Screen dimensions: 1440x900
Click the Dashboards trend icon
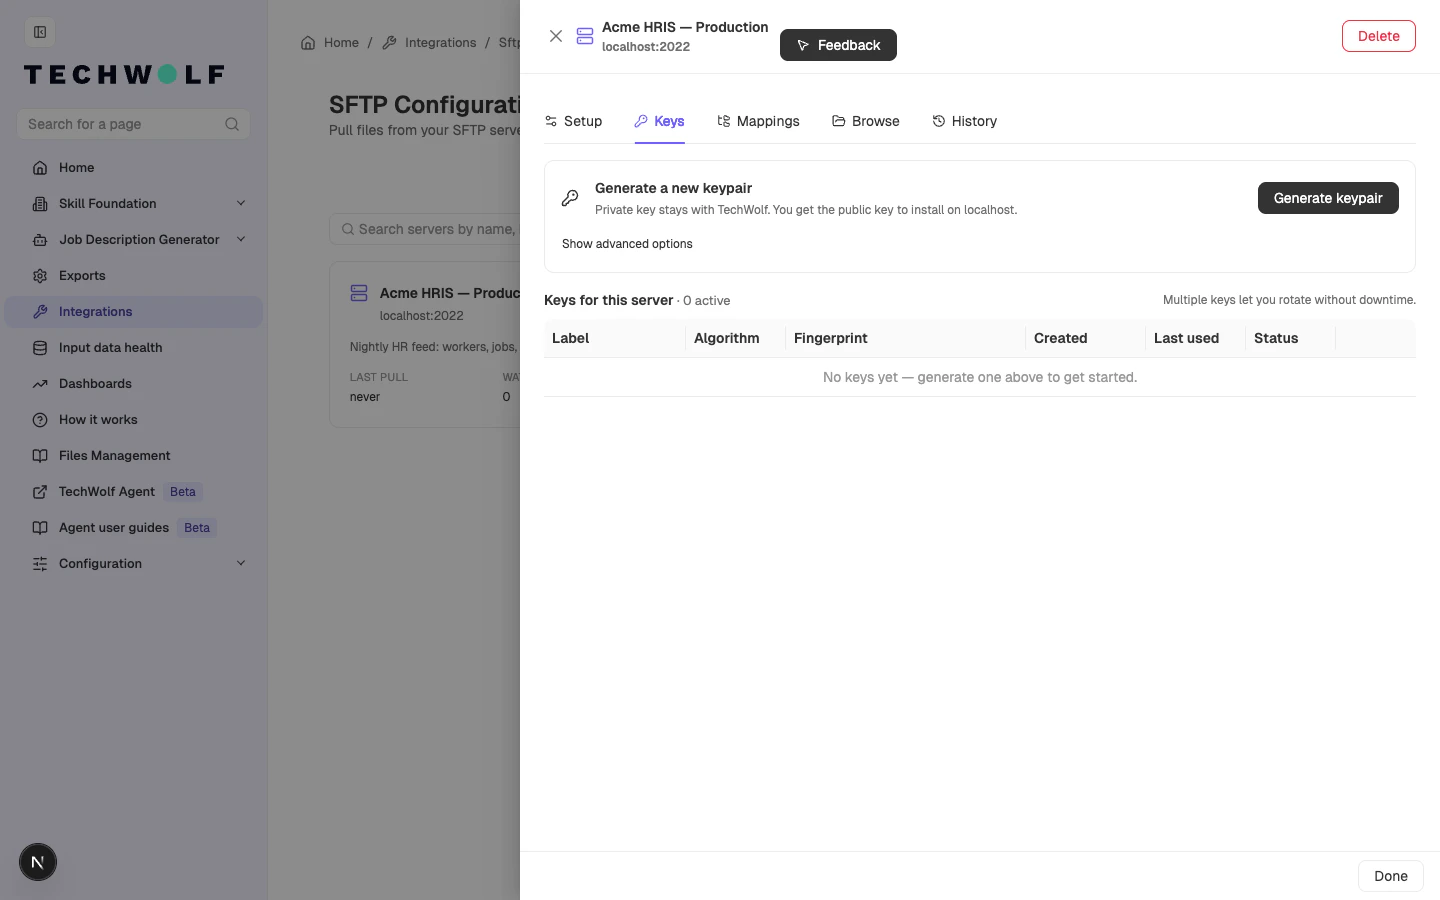pos(40,384)
